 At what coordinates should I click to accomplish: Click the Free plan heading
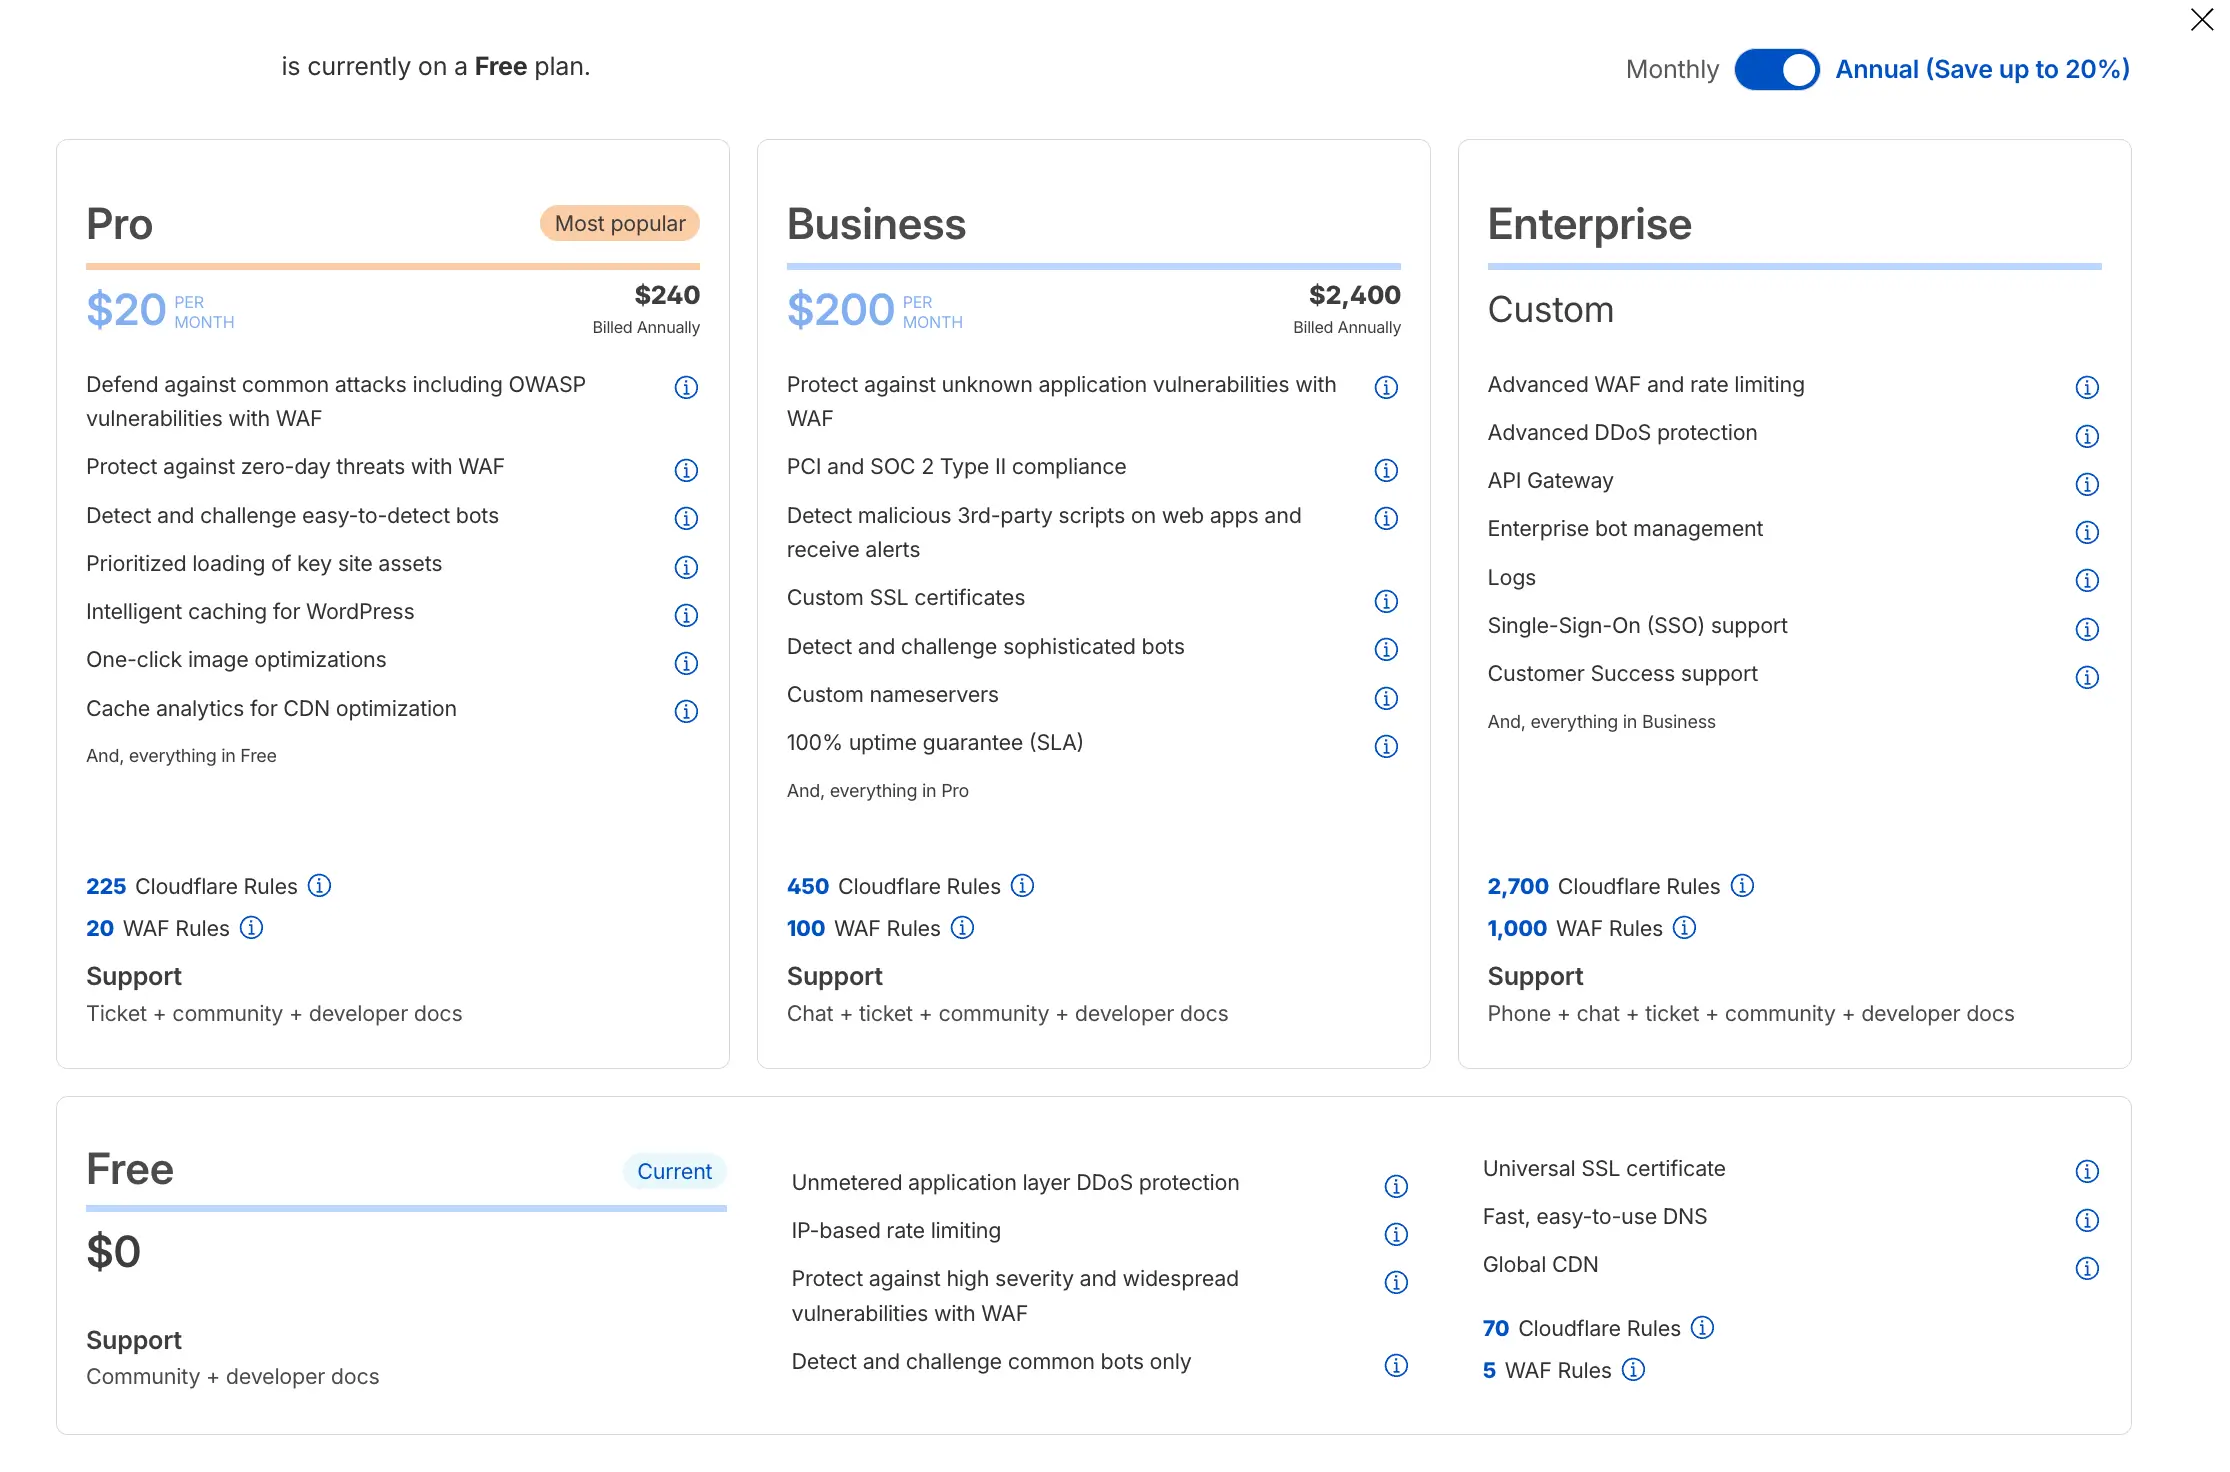(130, 1169)
